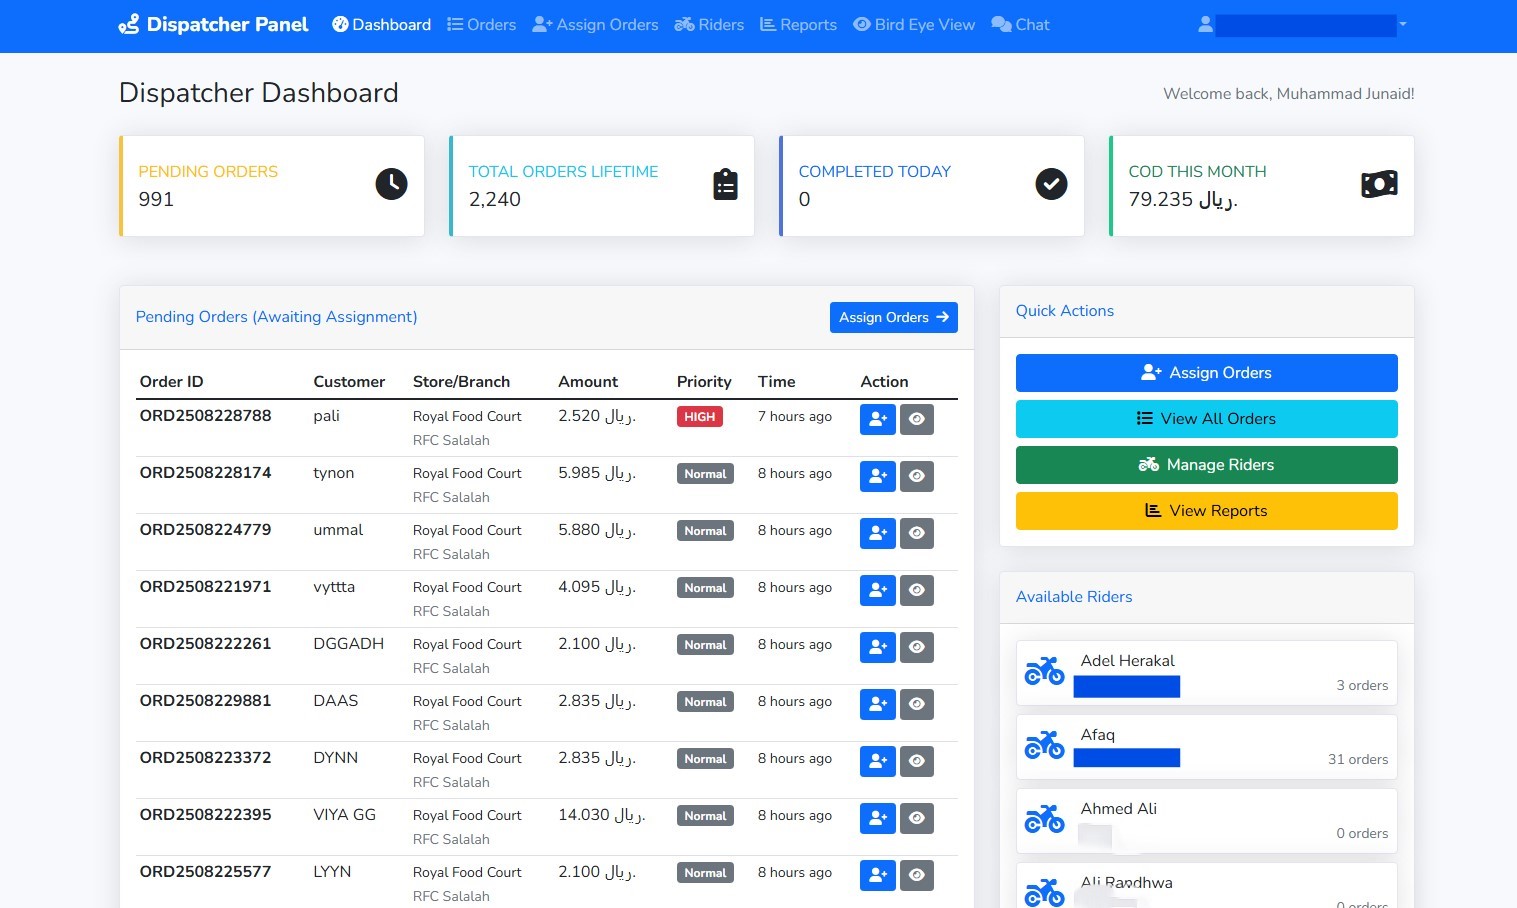Open the Chat nav item
Screen dimensions: 1517x908
(1020, 25)
